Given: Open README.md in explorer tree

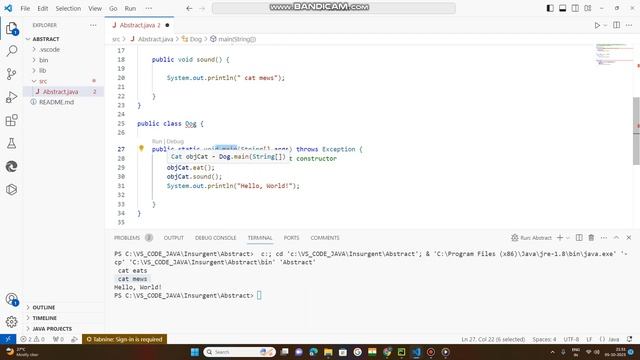Looking at the screenshot, I should coord(56,102).
